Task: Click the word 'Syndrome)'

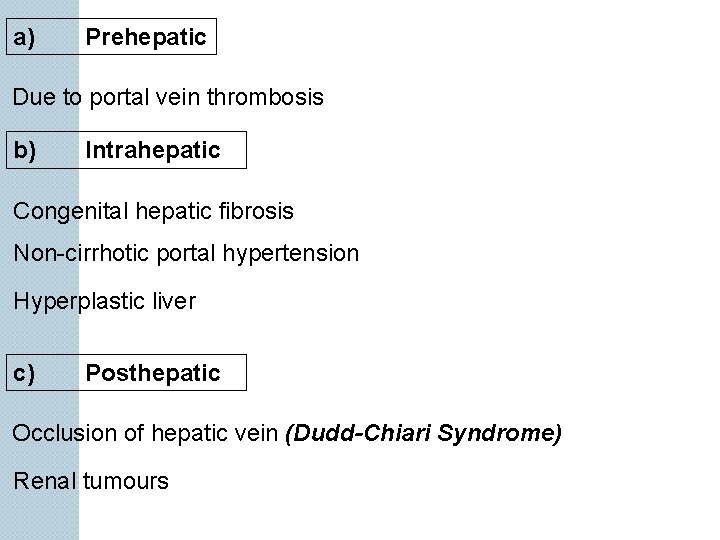Action: [x=500, y=433]
